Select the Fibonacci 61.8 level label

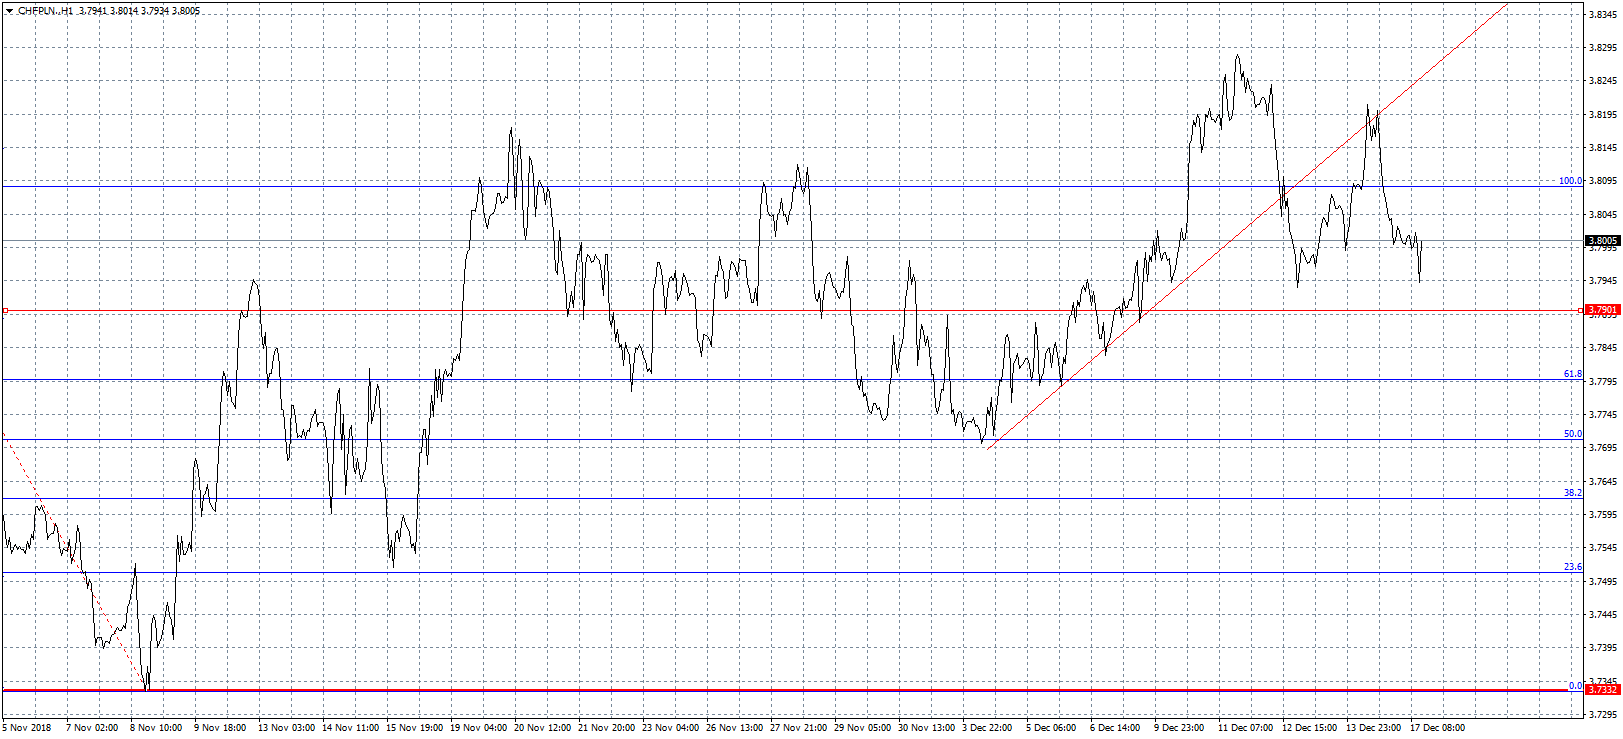1573,374
